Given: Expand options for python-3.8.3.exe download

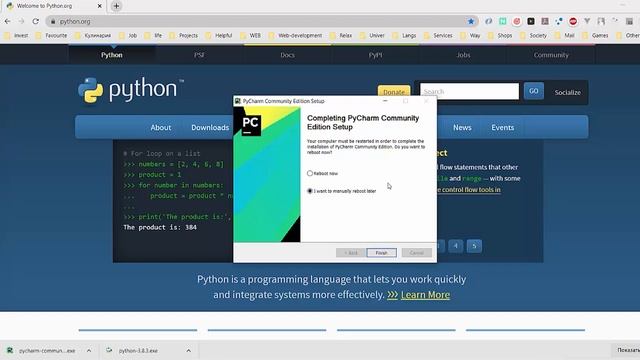Looking at the screenshot, I should pyautogui.click(x=188, y=351).
